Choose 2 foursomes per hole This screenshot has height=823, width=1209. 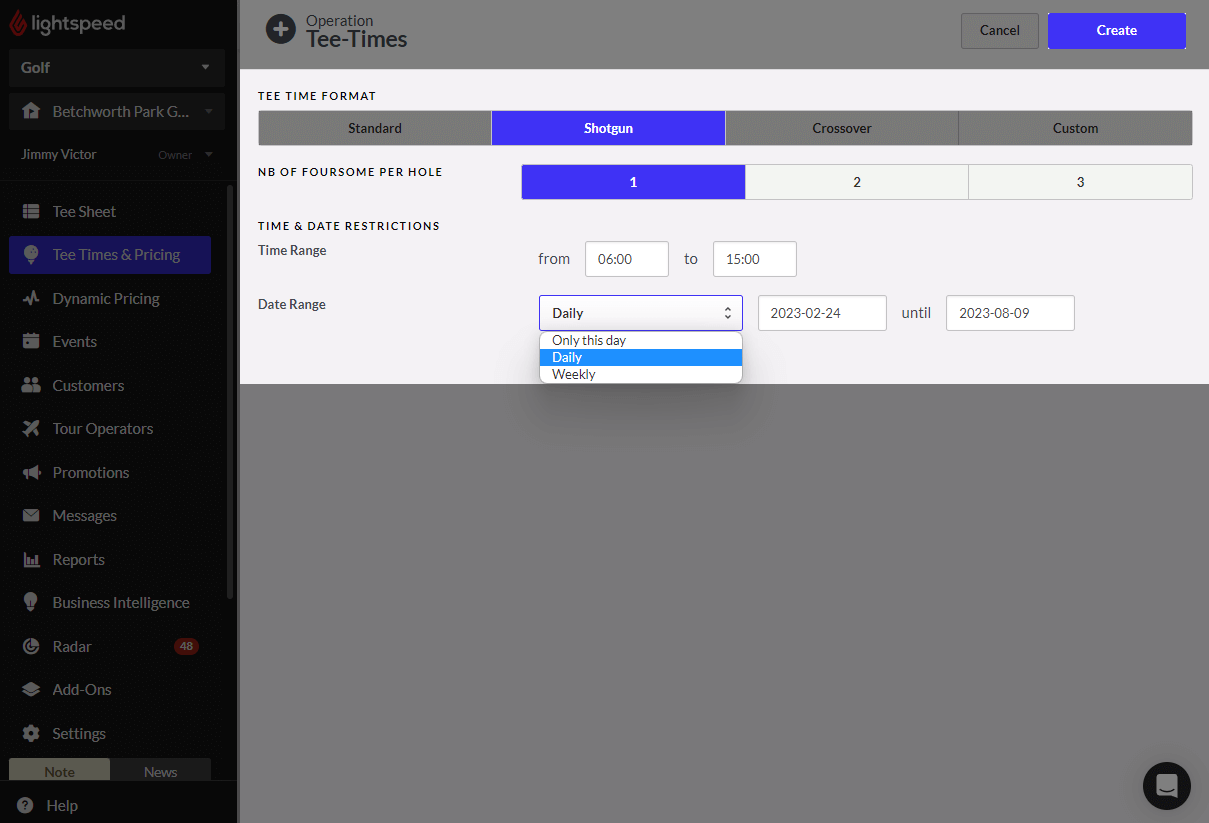(x=856, y=181)
